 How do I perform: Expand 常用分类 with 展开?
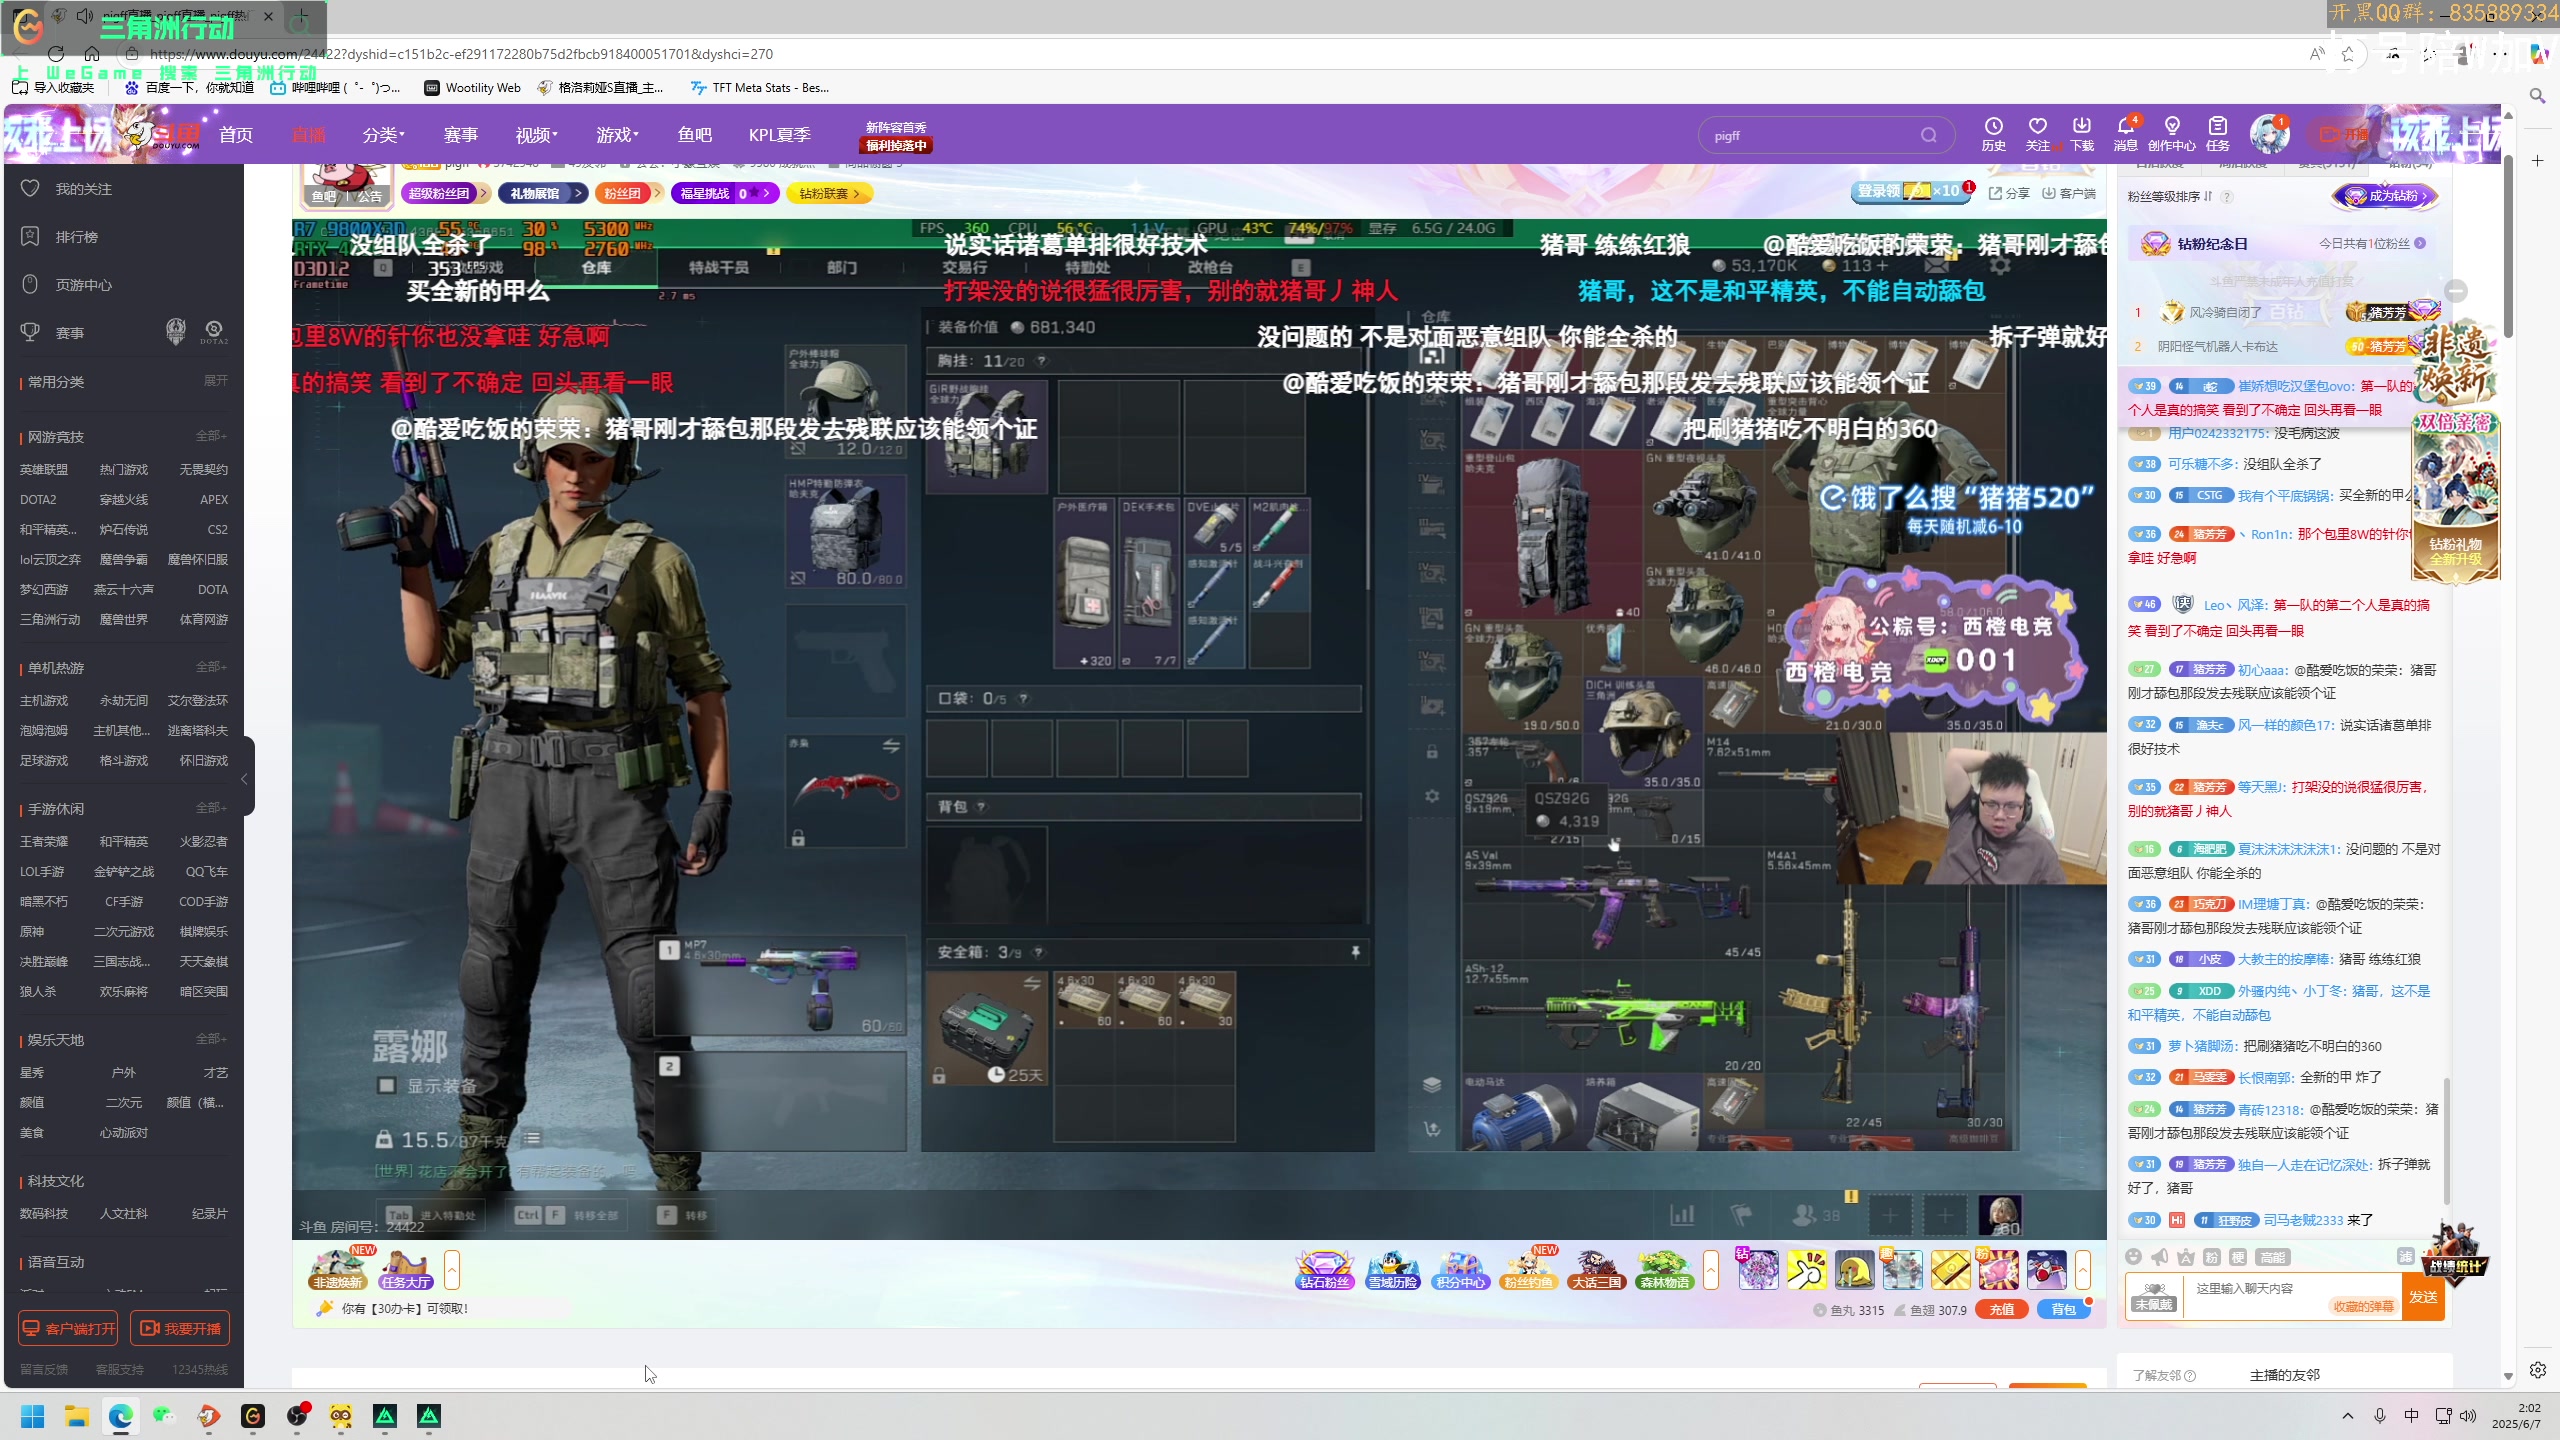(x=216, y=381)
